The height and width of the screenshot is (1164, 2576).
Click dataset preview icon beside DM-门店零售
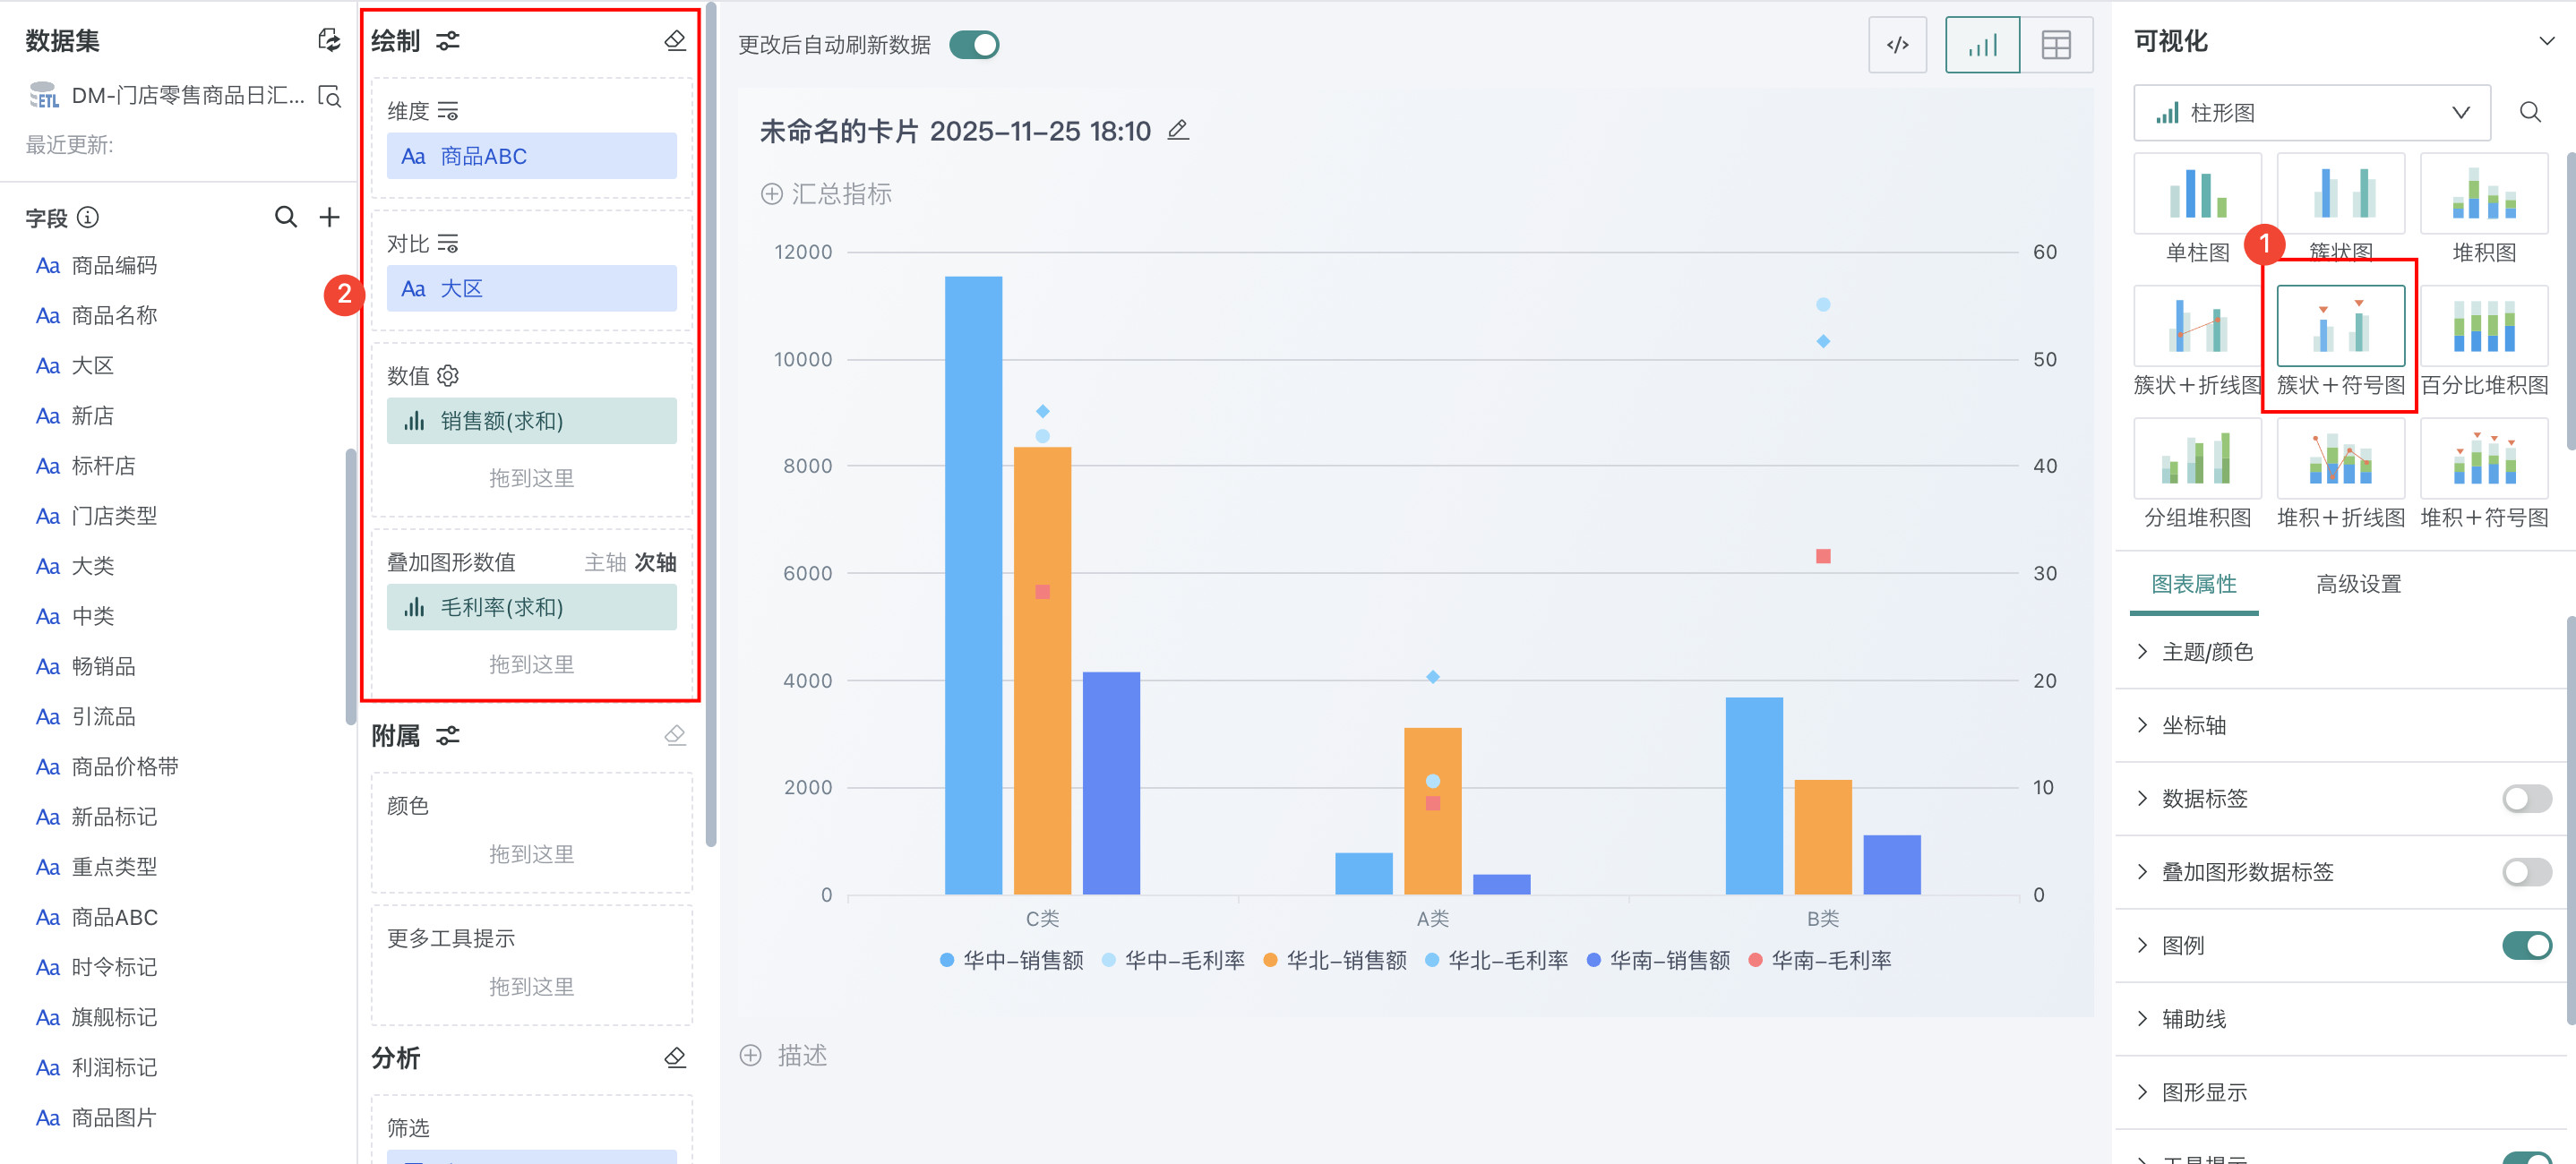(x=329, y=96)
